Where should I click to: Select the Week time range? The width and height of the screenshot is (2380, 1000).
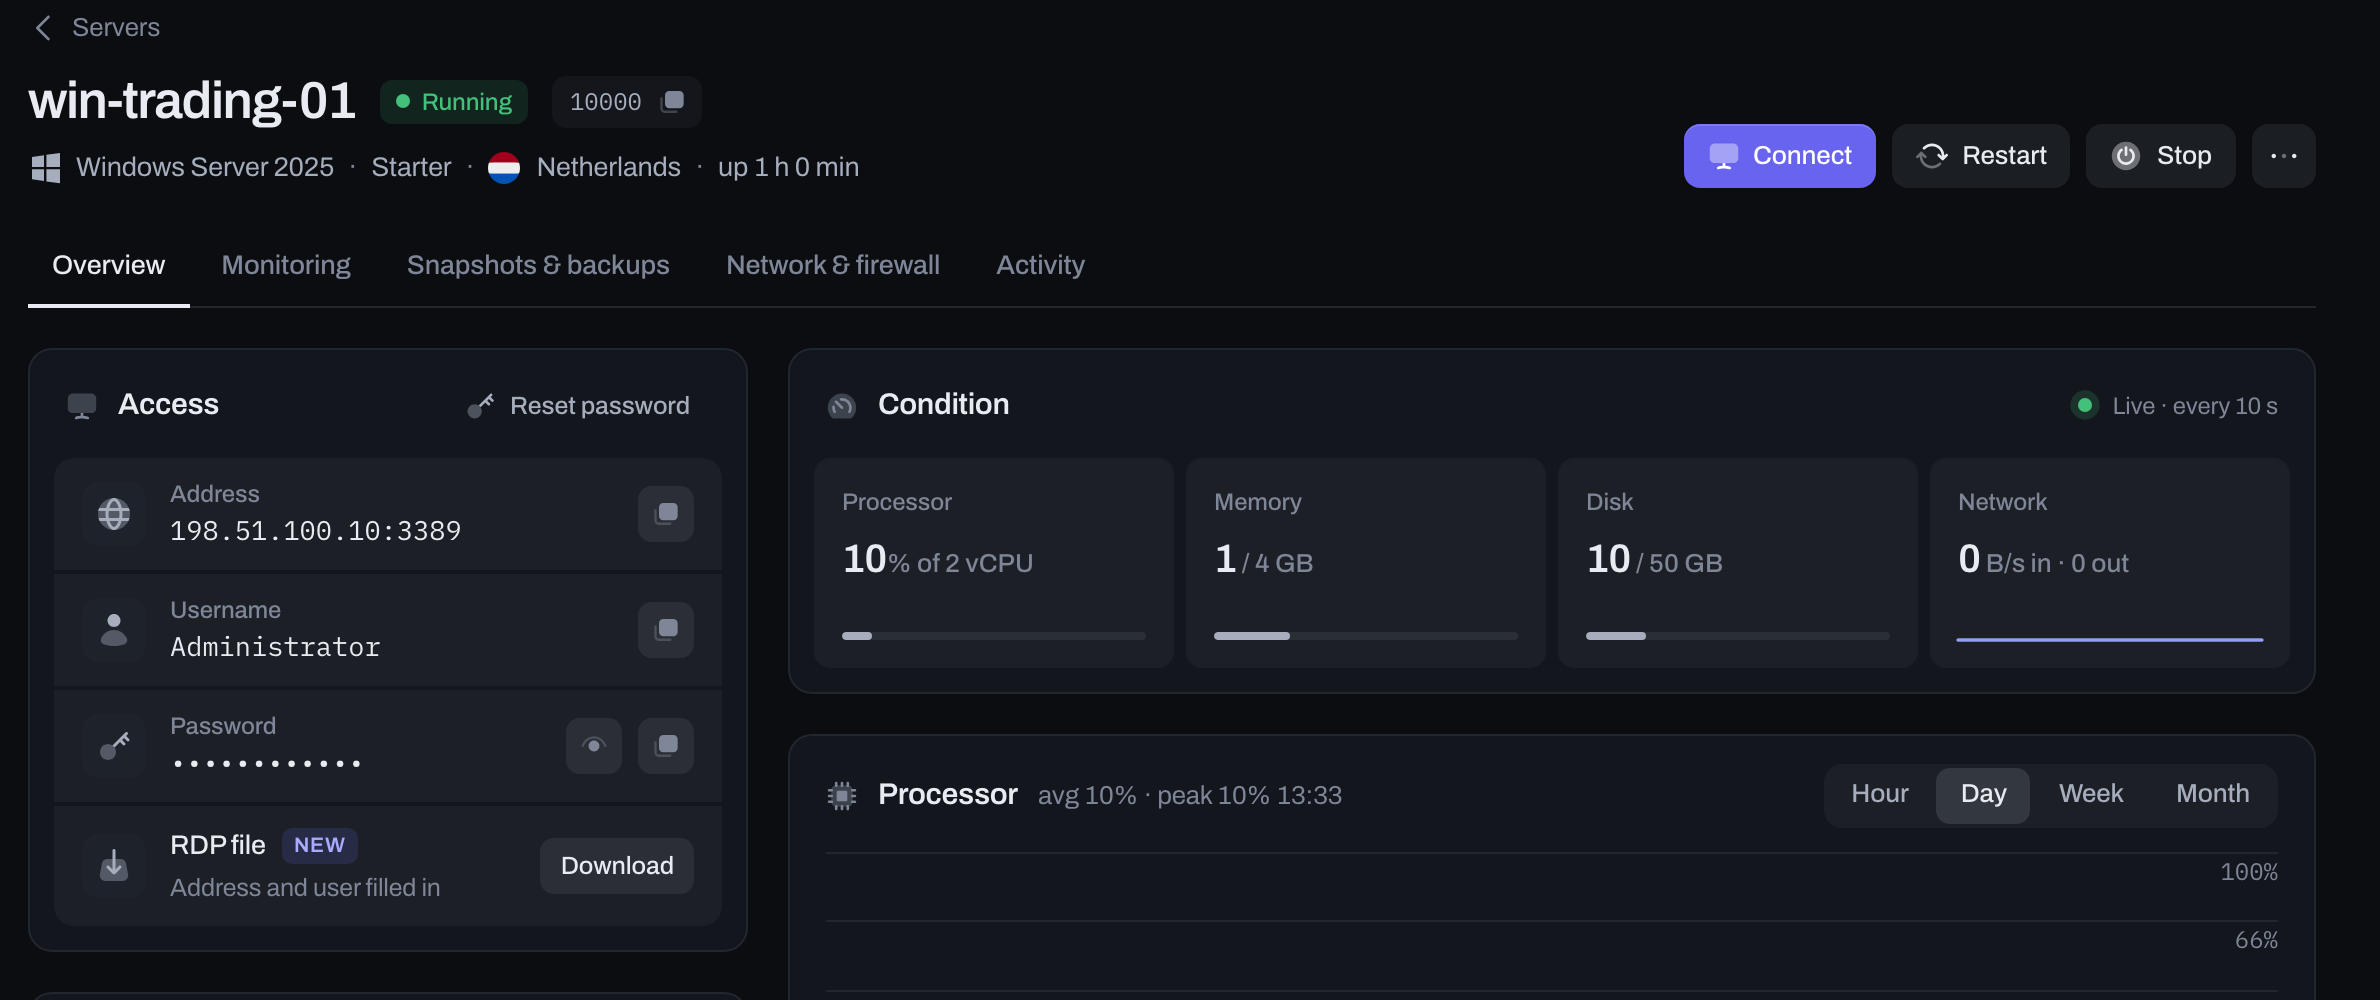coord(2091,795)
